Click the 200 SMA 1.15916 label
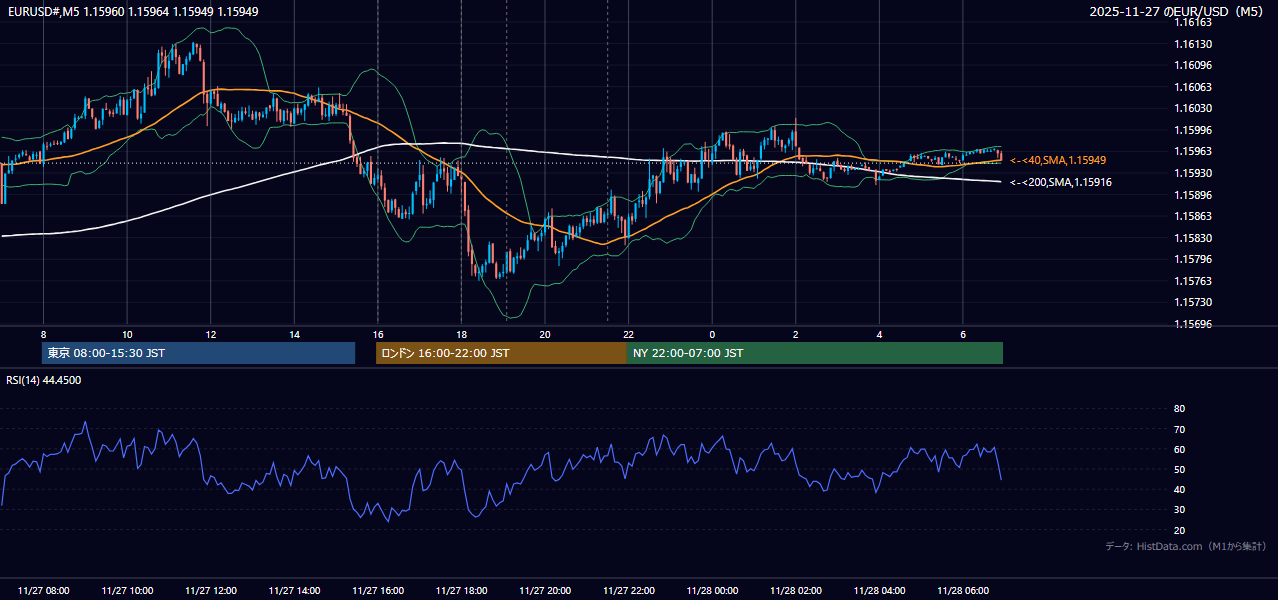Viewport: 1278px width, 600px height. pos(1061,182)
